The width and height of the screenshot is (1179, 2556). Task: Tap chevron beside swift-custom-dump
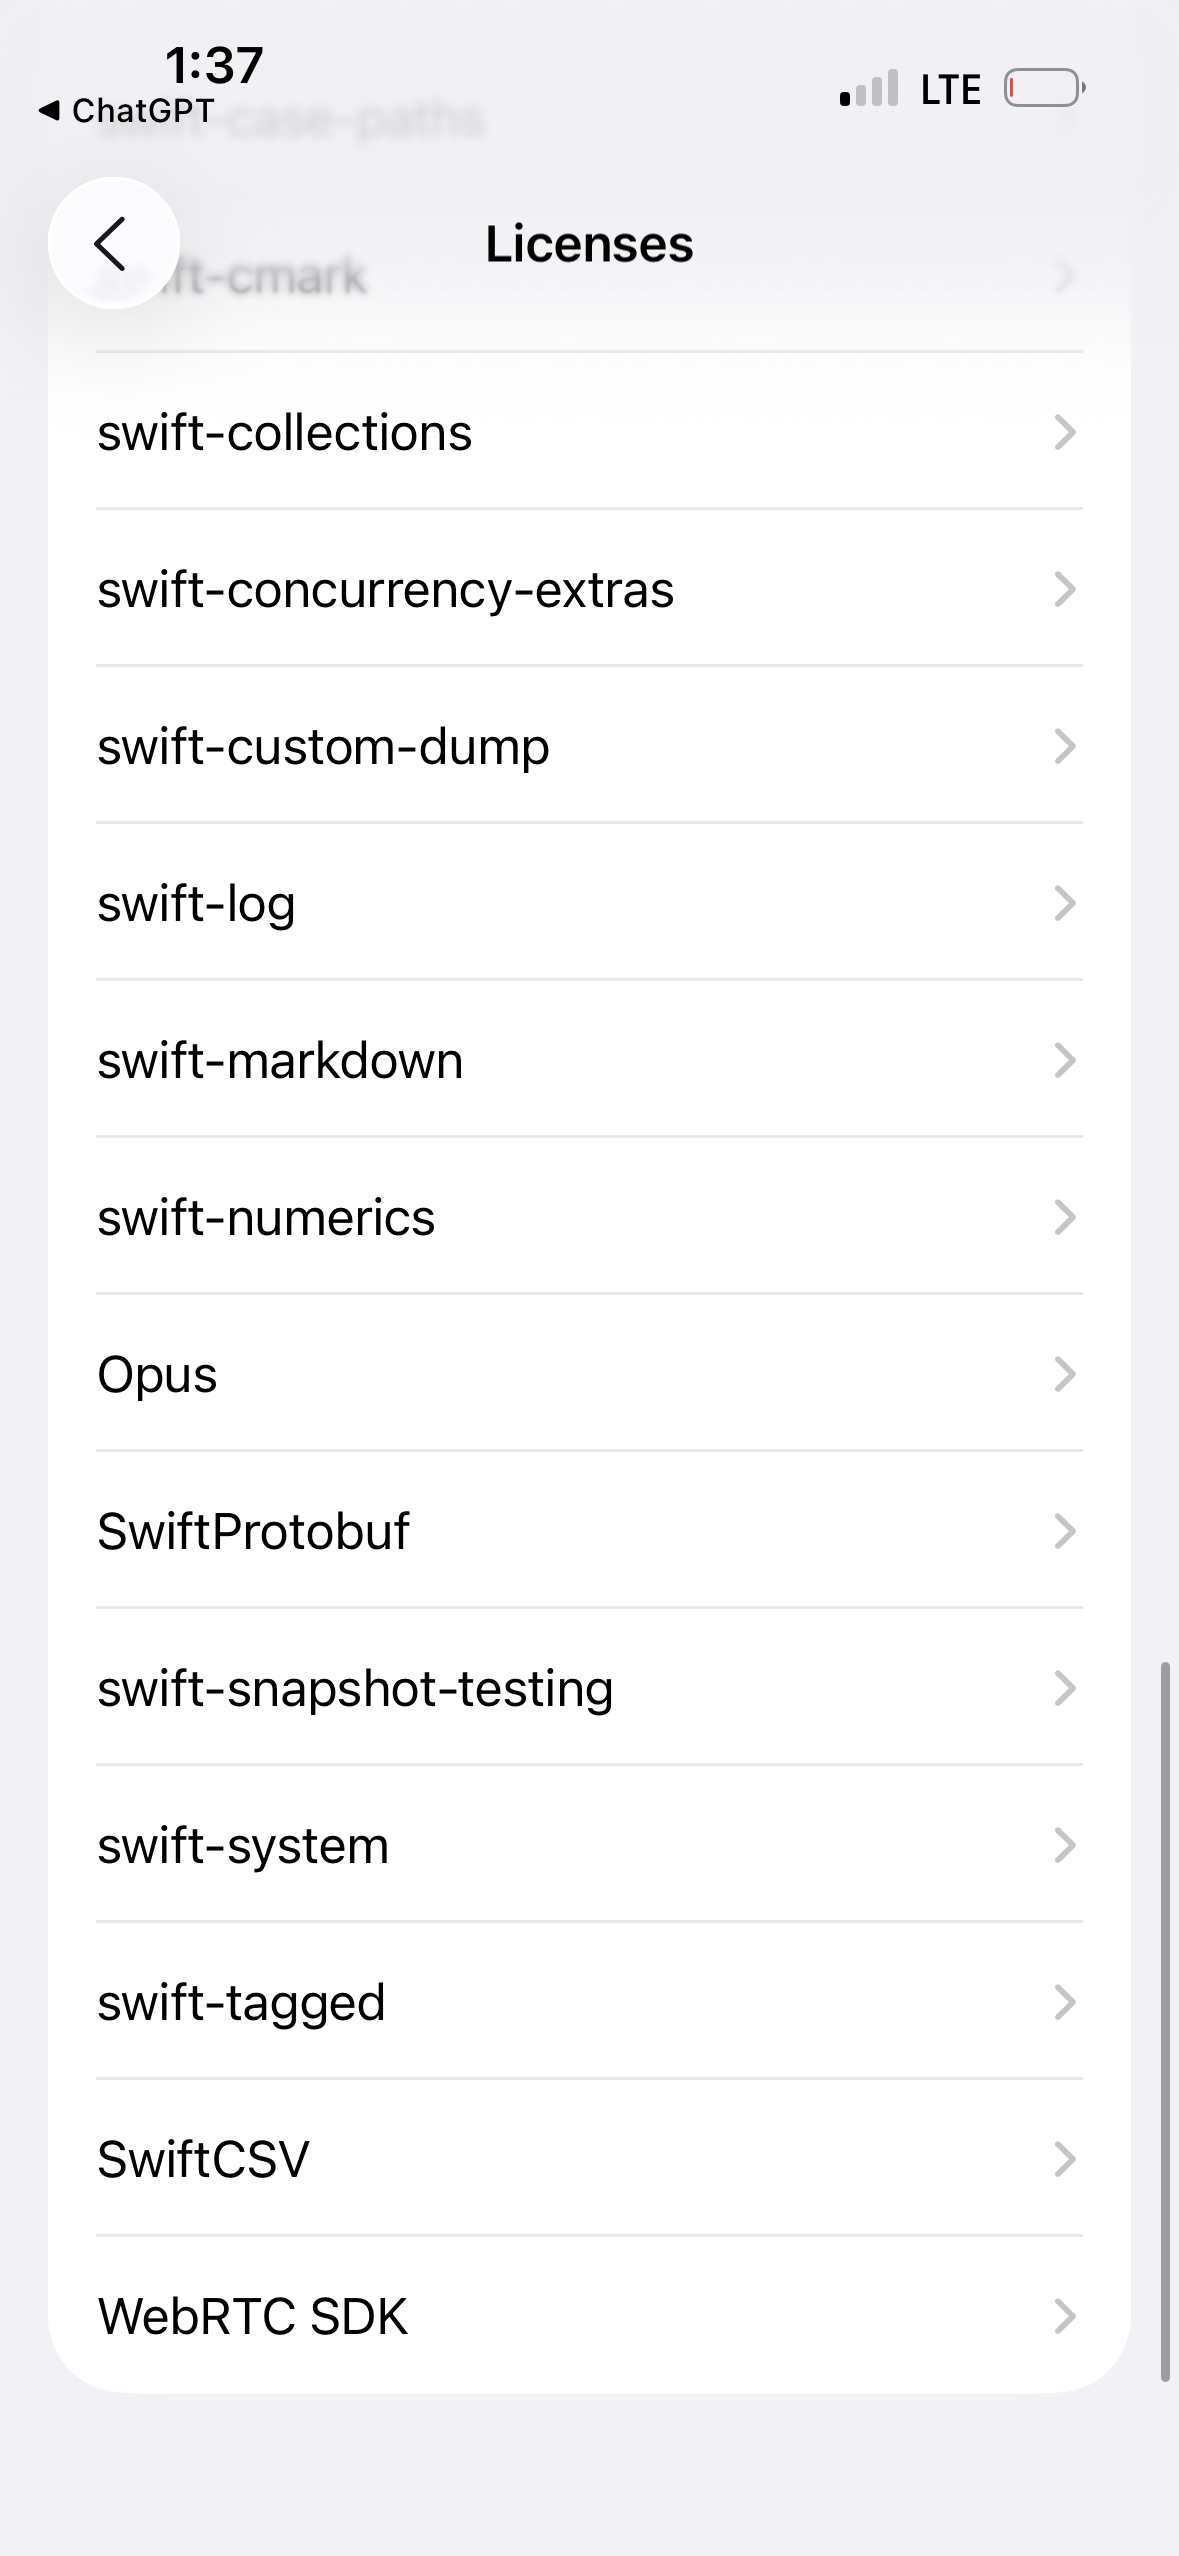[x=1064, y=746]
